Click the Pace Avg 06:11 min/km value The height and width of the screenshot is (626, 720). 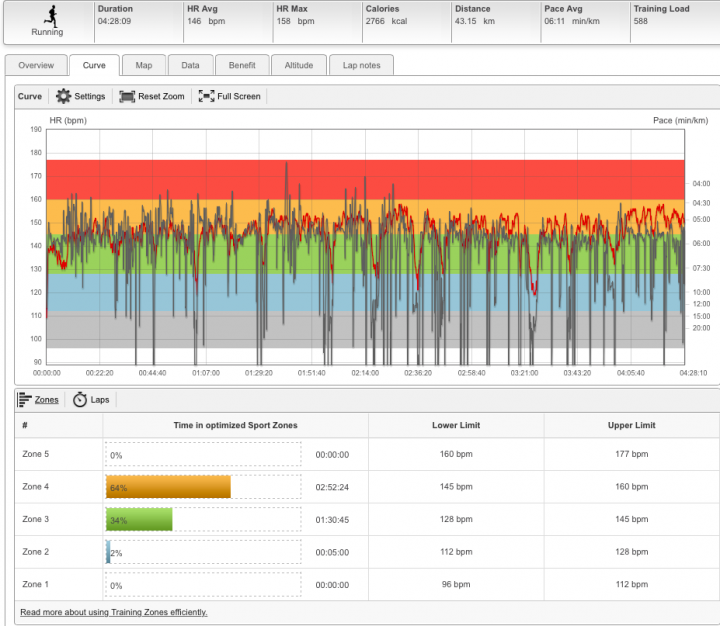(572, 21)
